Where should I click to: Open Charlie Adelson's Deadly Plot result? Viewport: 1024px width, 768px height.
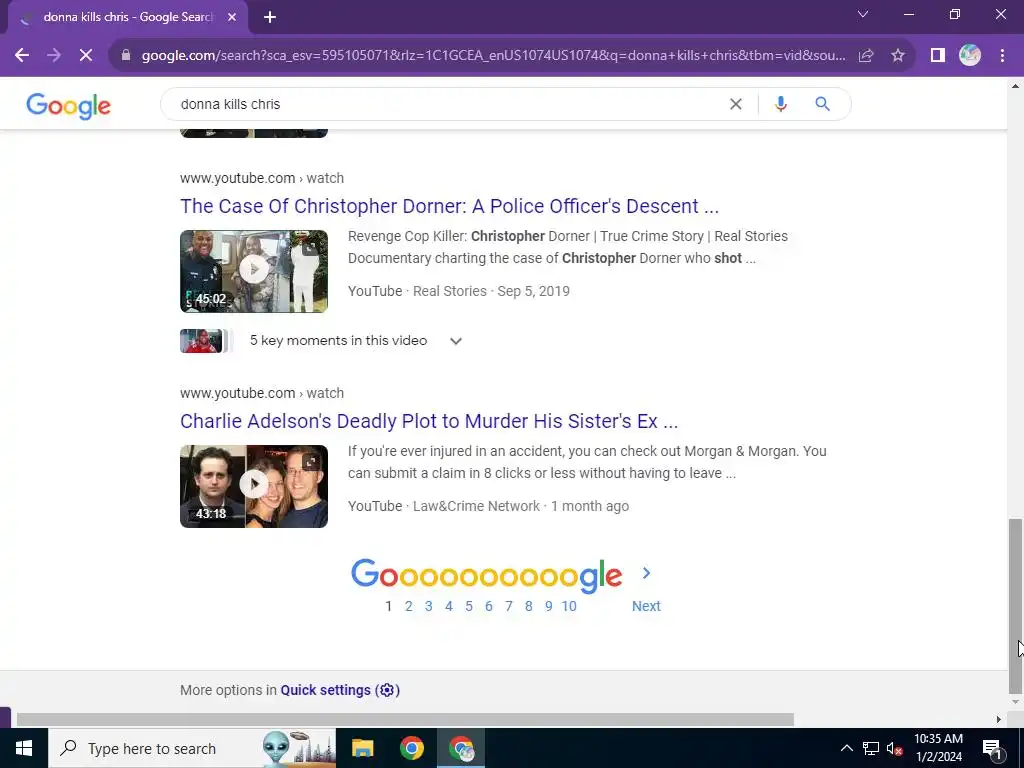(429, 421)
